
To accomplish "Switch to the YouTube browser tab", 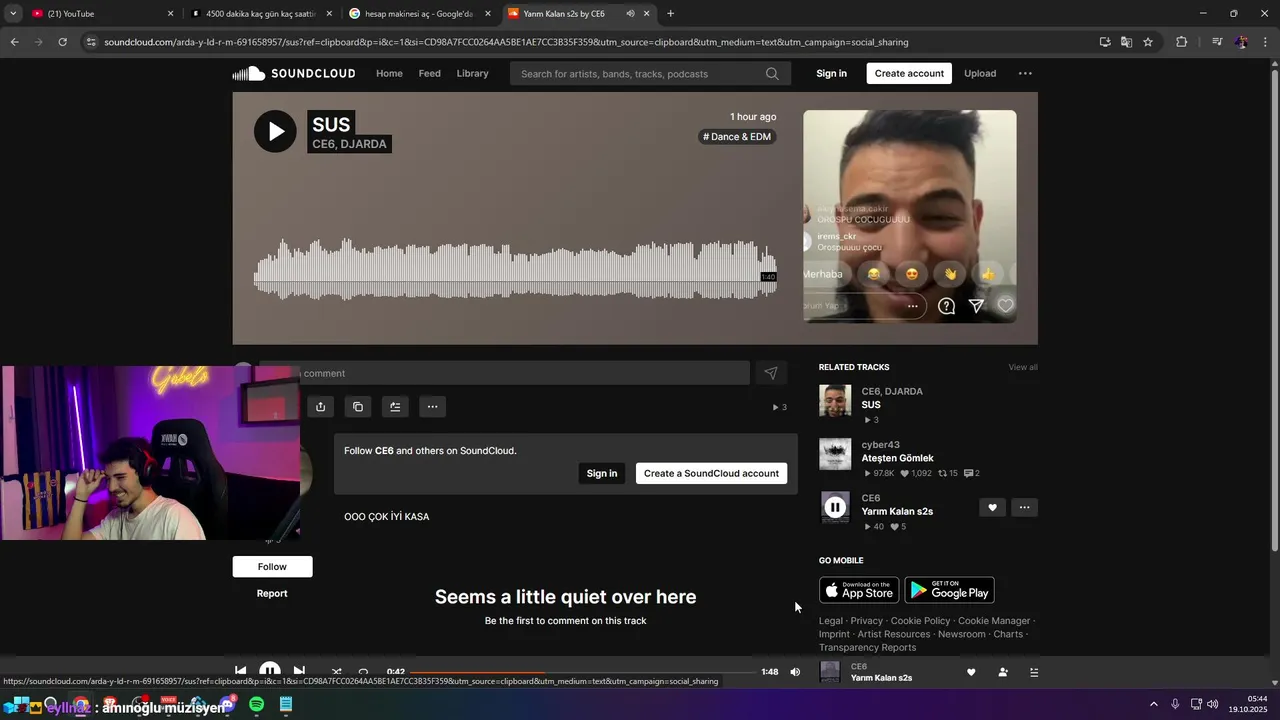I will 100,14.
